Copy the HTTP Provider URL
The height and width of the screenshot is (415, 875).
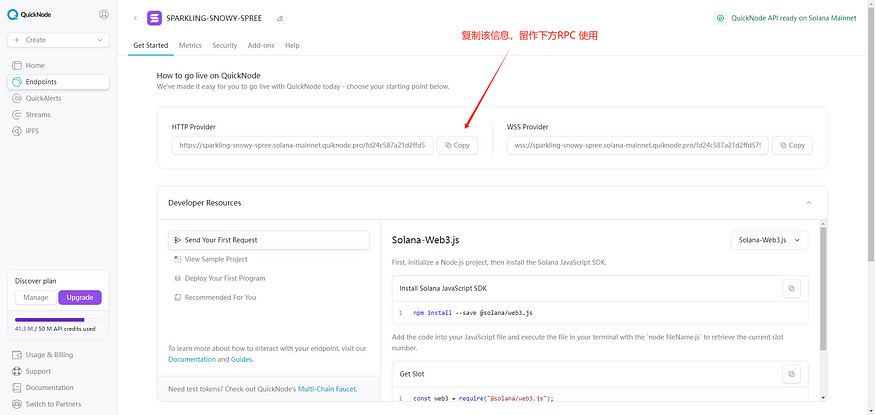457,145
